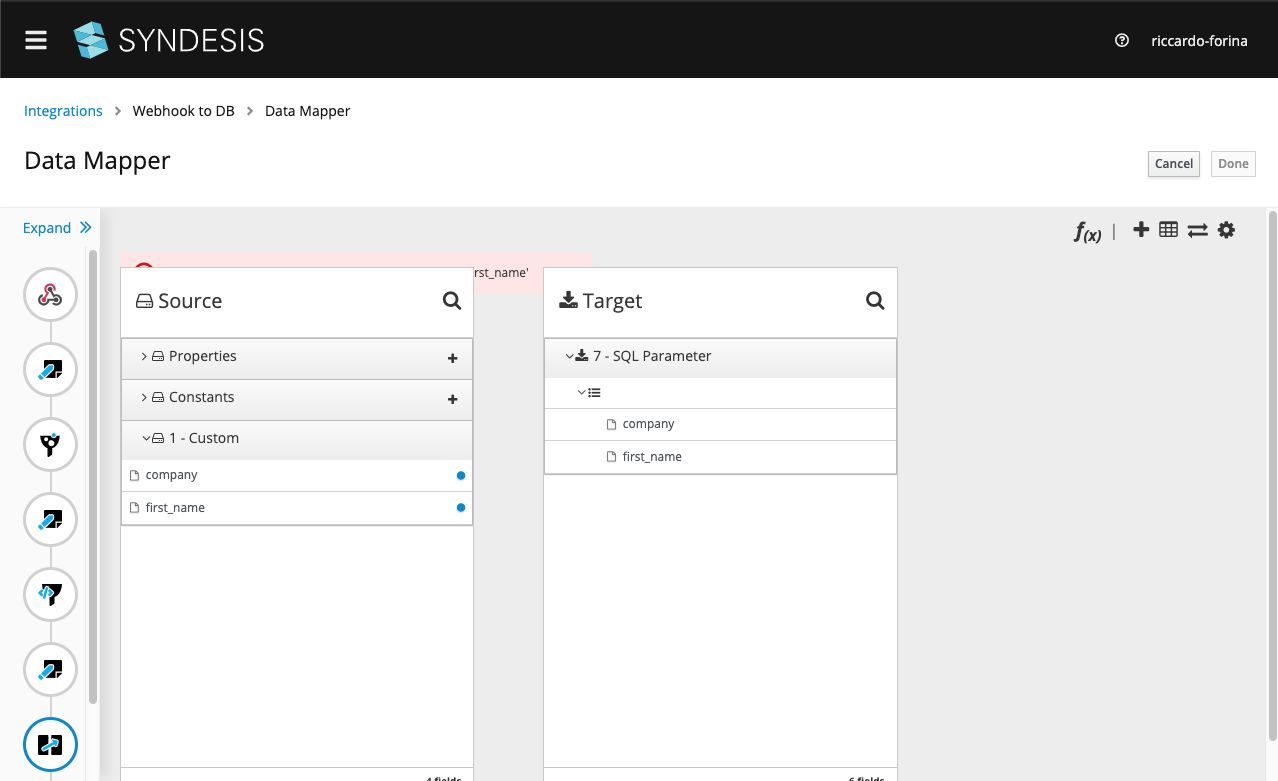The image size is (1278, 781).
Task: Select the source first_name field
Action: [x=297, y=508]
